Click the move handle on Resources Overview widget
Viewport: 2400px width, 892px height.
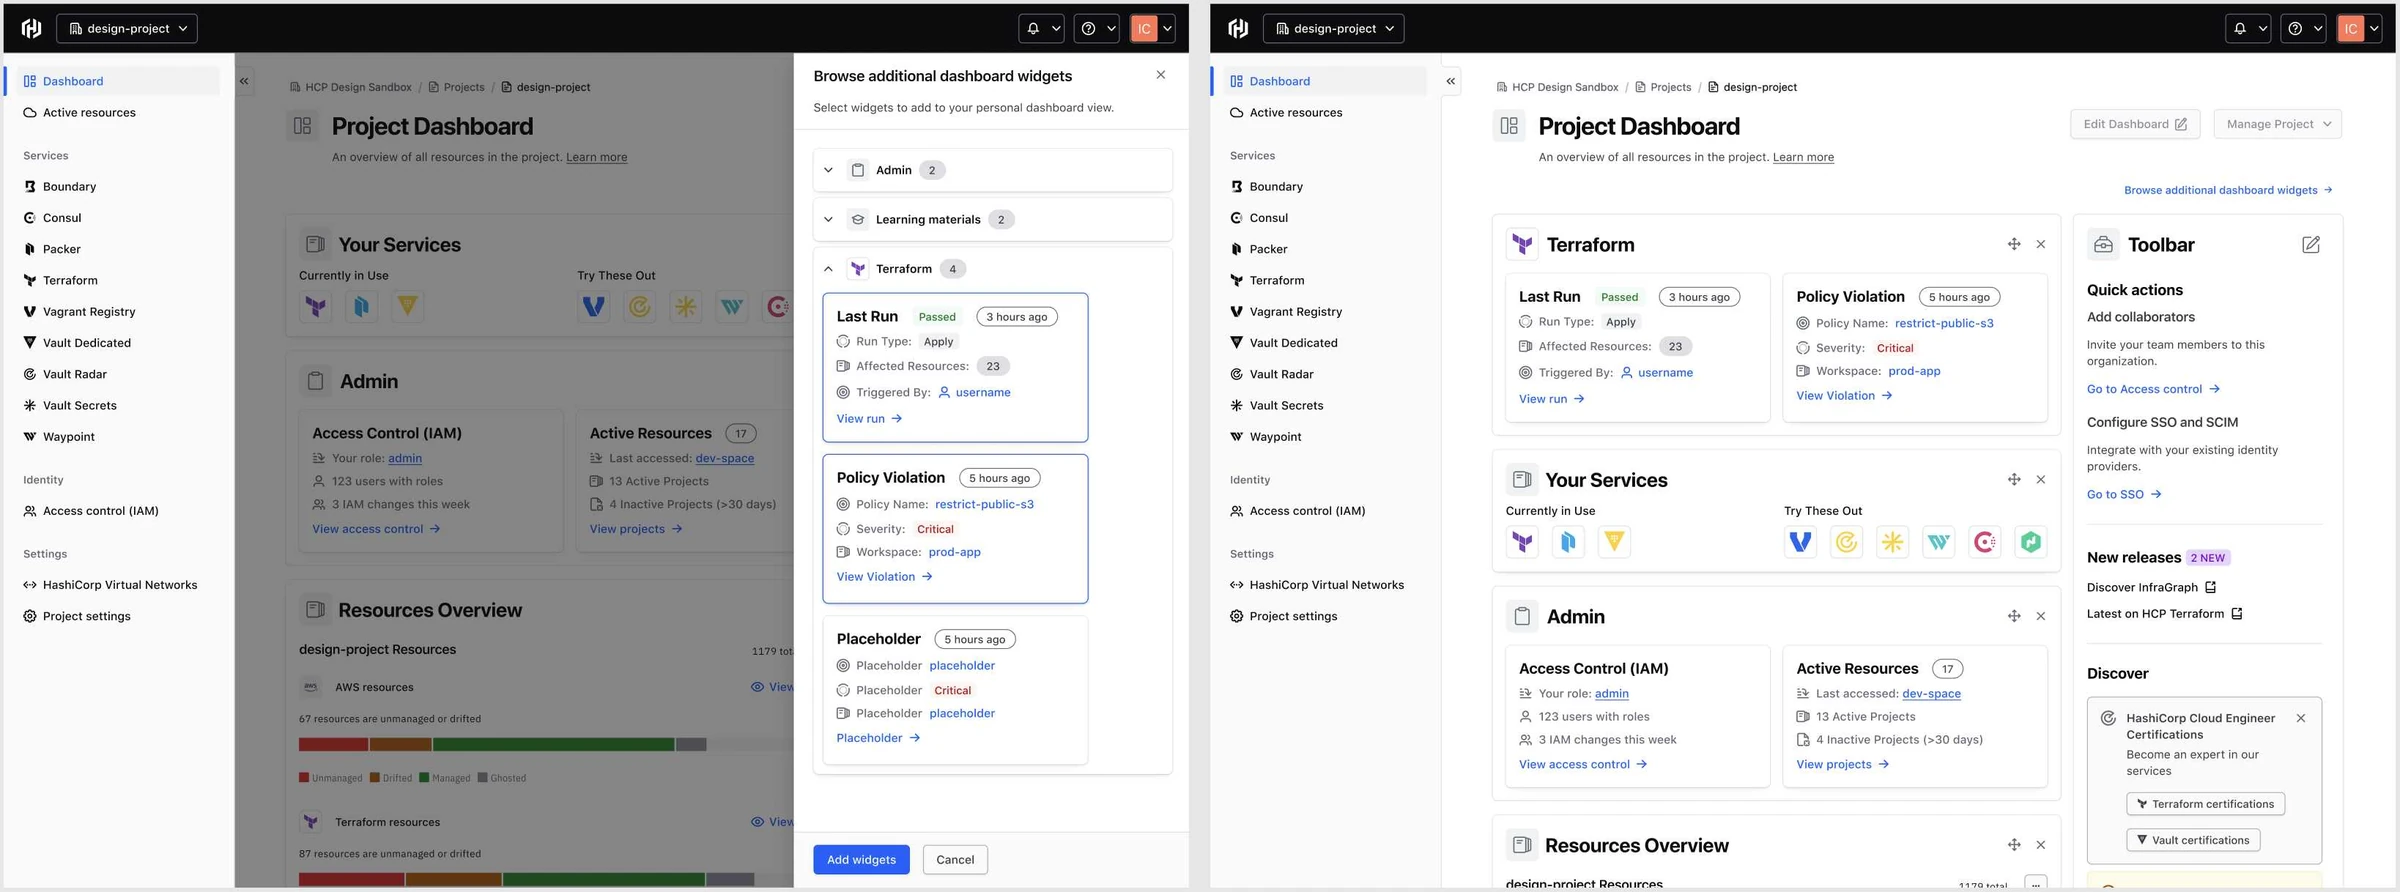coord(2014,845)
